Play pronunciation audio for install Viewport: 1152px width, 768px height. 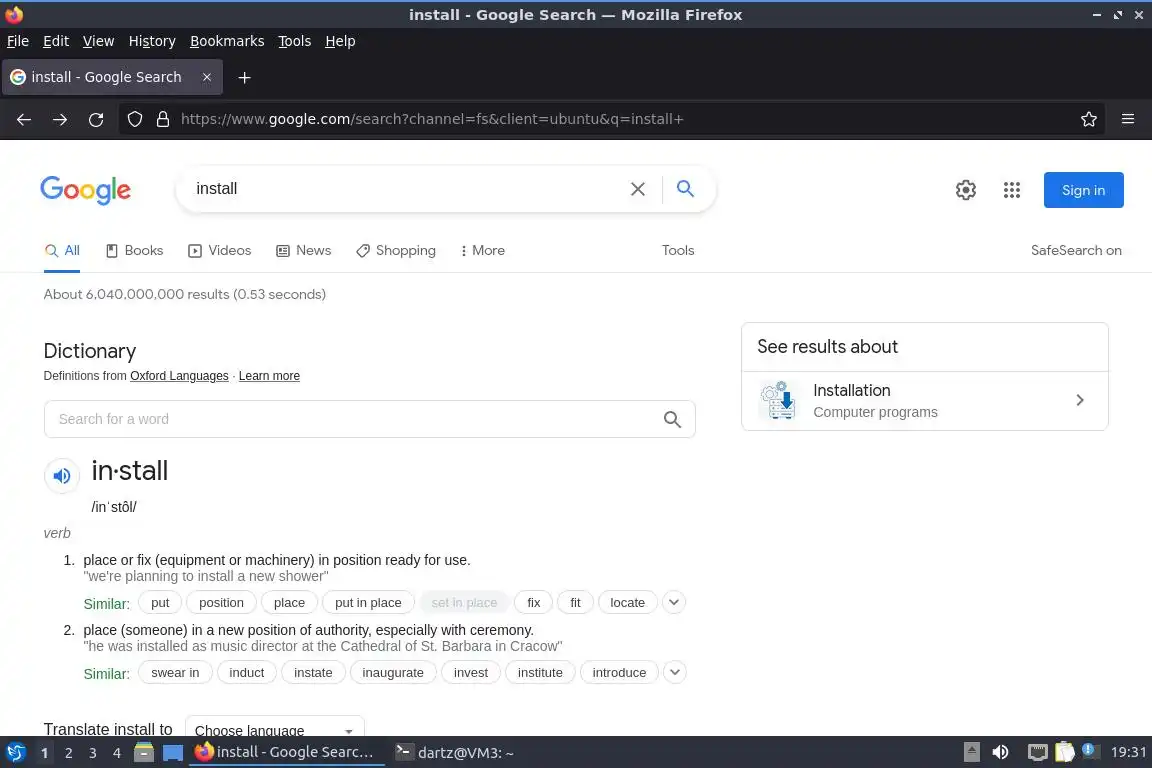point(62,475)
